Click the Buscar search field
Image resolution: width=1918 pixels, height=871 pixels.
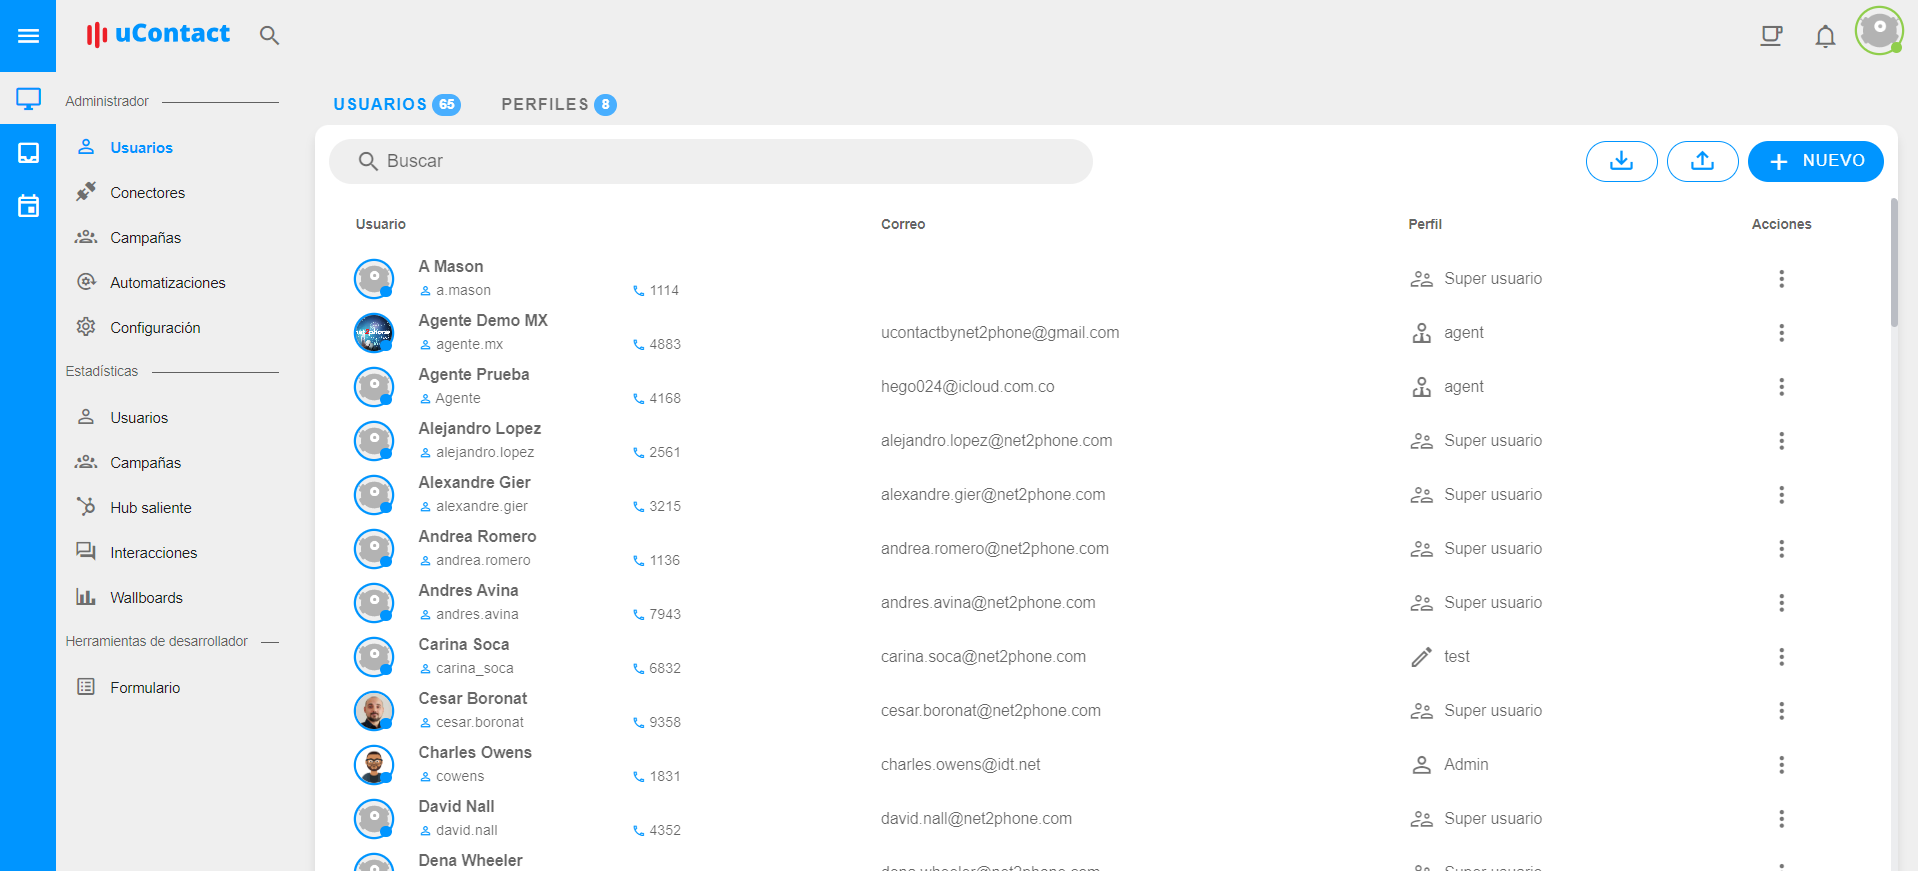pyautogui.click(x=710, y=161)
